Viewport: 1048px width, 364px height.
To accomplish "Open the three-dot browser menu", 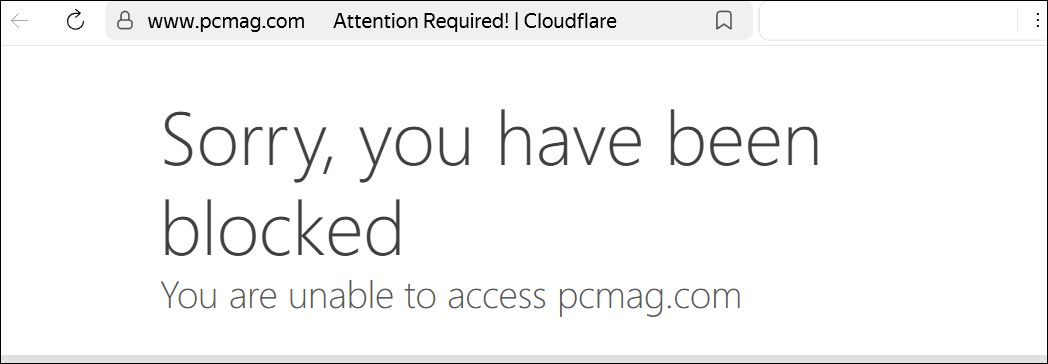I will (1038, 21).
